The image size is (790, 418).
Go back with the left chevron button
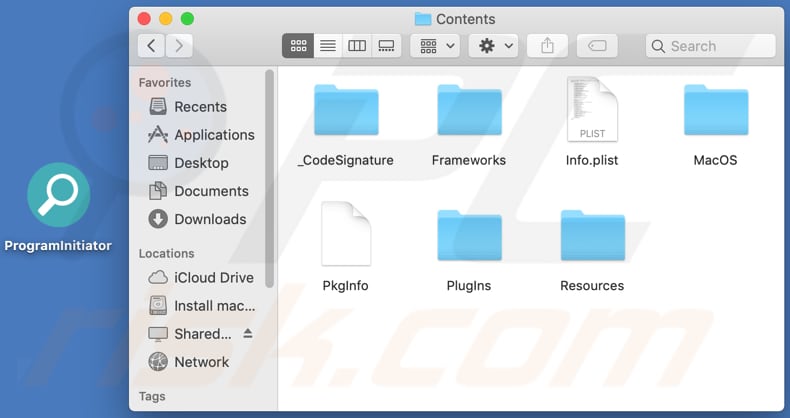coord(151,46)
